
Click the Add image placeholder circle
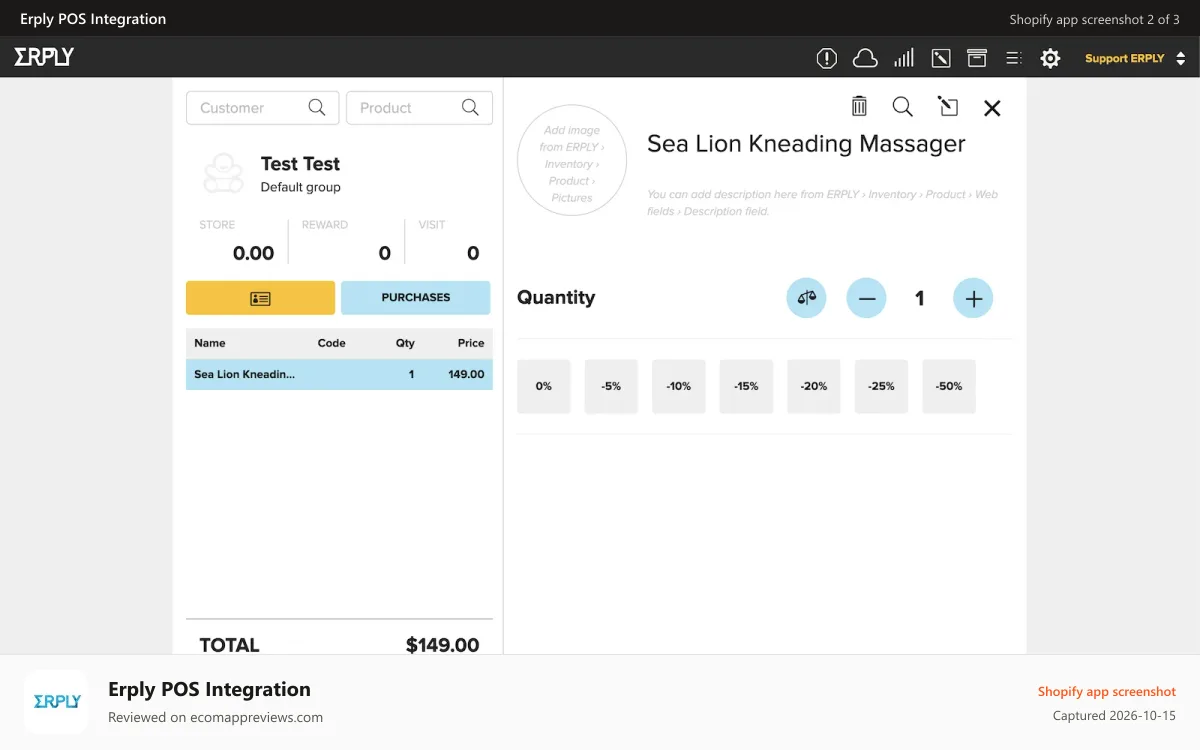click(572, 160)
